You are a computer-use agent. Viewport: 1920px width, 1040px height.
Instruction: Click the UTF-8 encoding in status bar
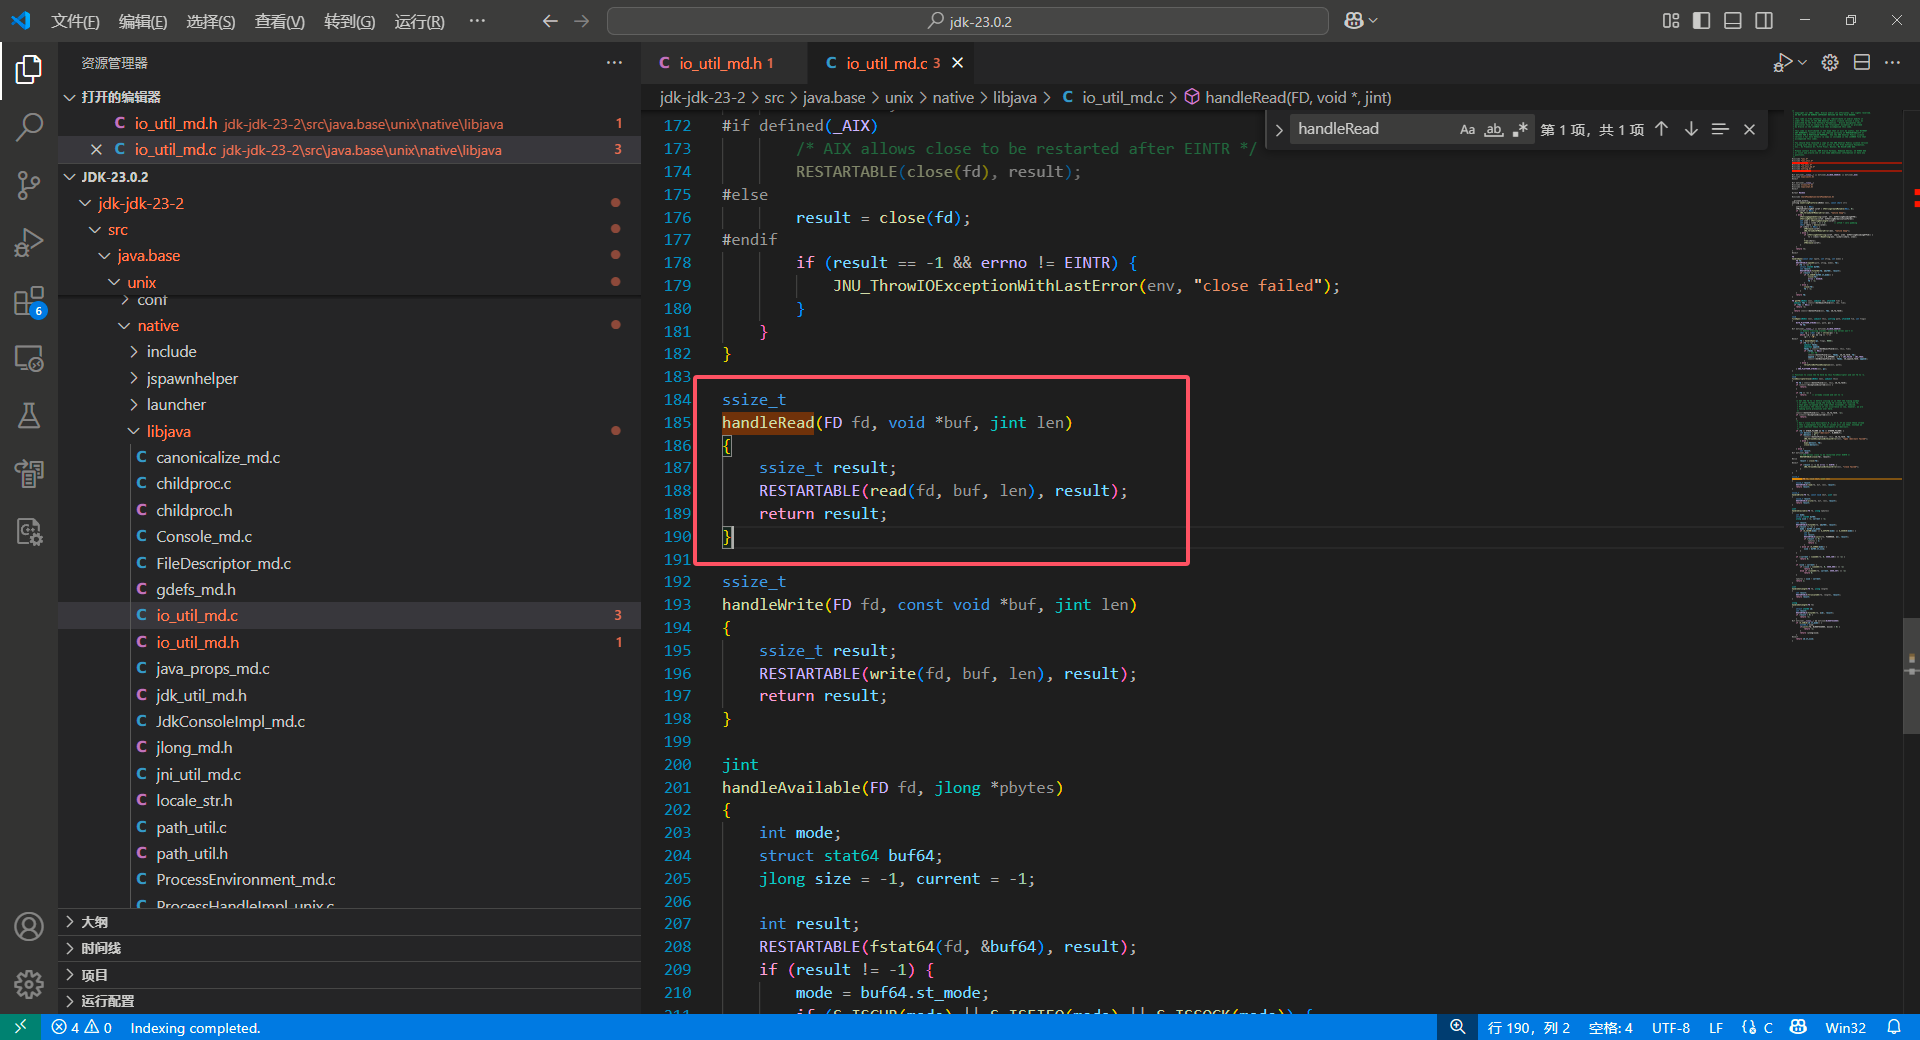point(1670,1027)
